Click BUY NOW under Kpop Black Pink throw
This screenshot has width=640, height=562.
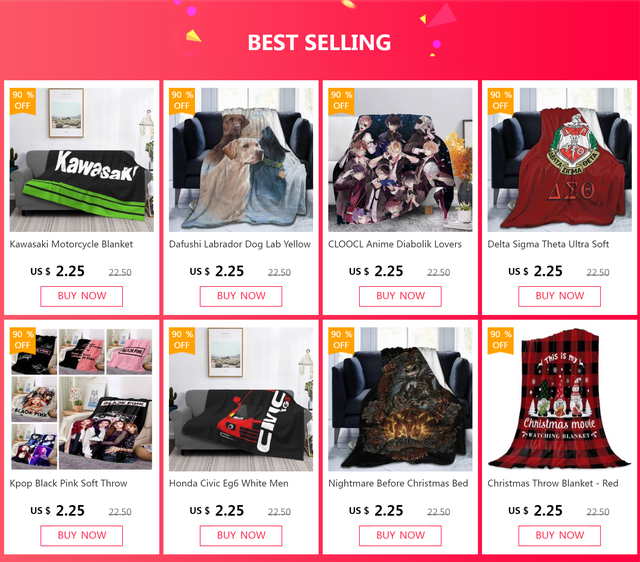[82, 535]
